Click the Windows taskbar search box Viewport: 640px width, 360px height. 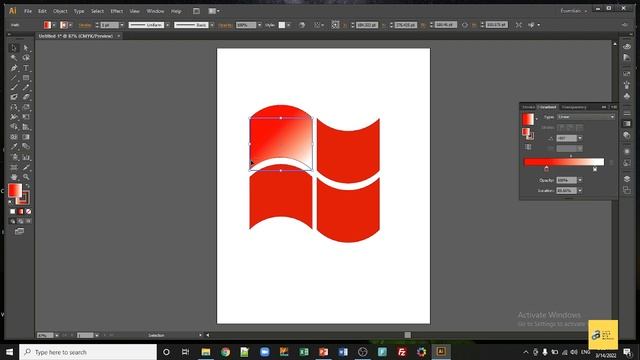coord(88,352)
